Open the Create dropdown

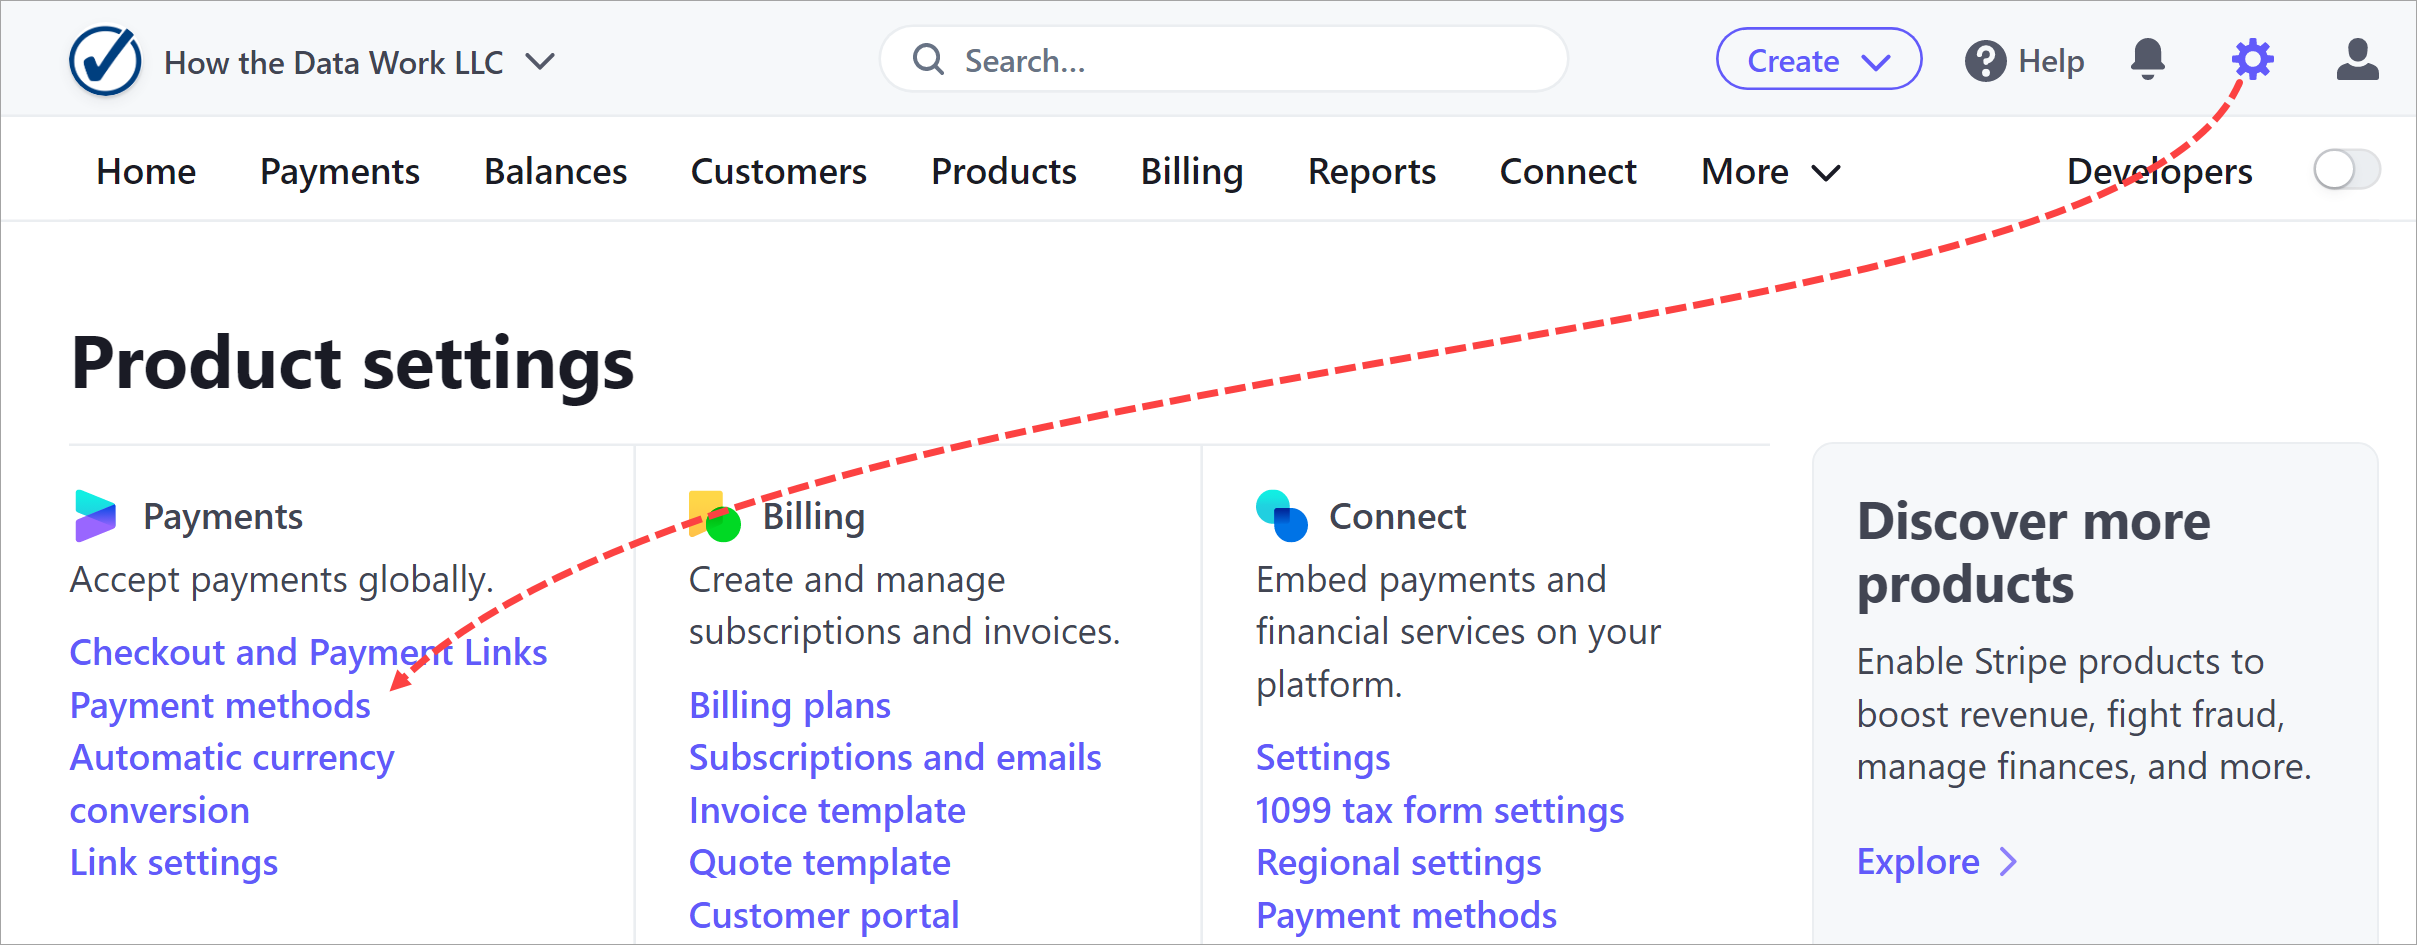tap(1818, 60)
